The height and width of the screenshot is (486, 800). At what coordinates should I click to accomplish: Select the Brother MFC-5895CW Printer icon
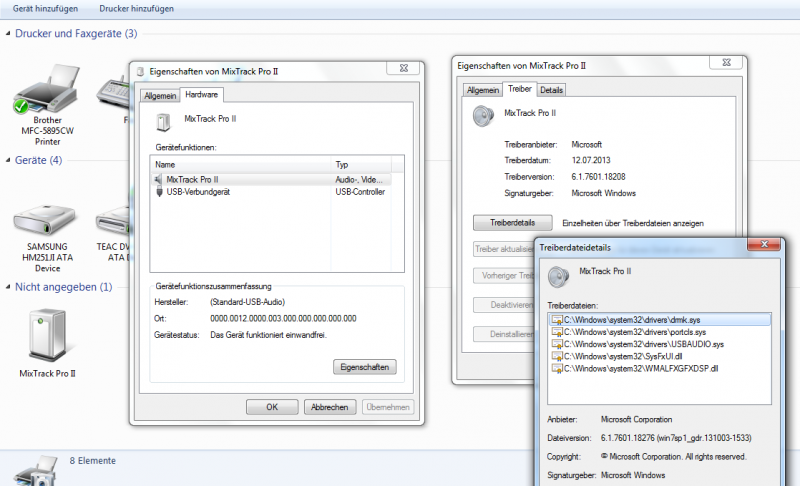(47, 89)
